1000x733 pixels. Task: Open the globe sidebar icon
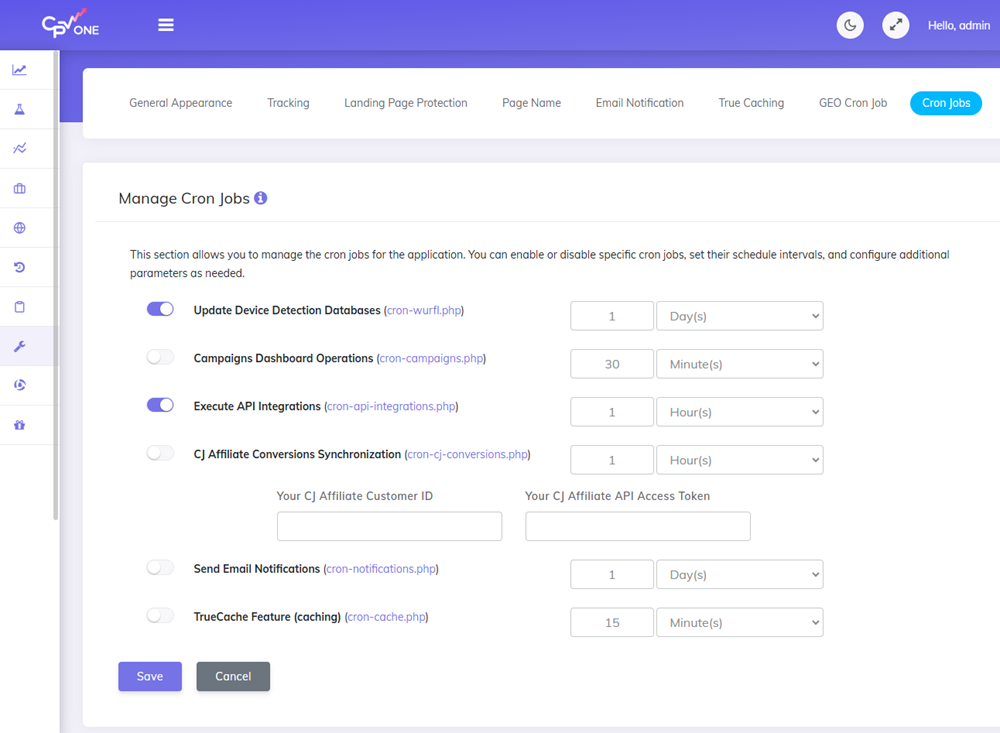point(20,228)
